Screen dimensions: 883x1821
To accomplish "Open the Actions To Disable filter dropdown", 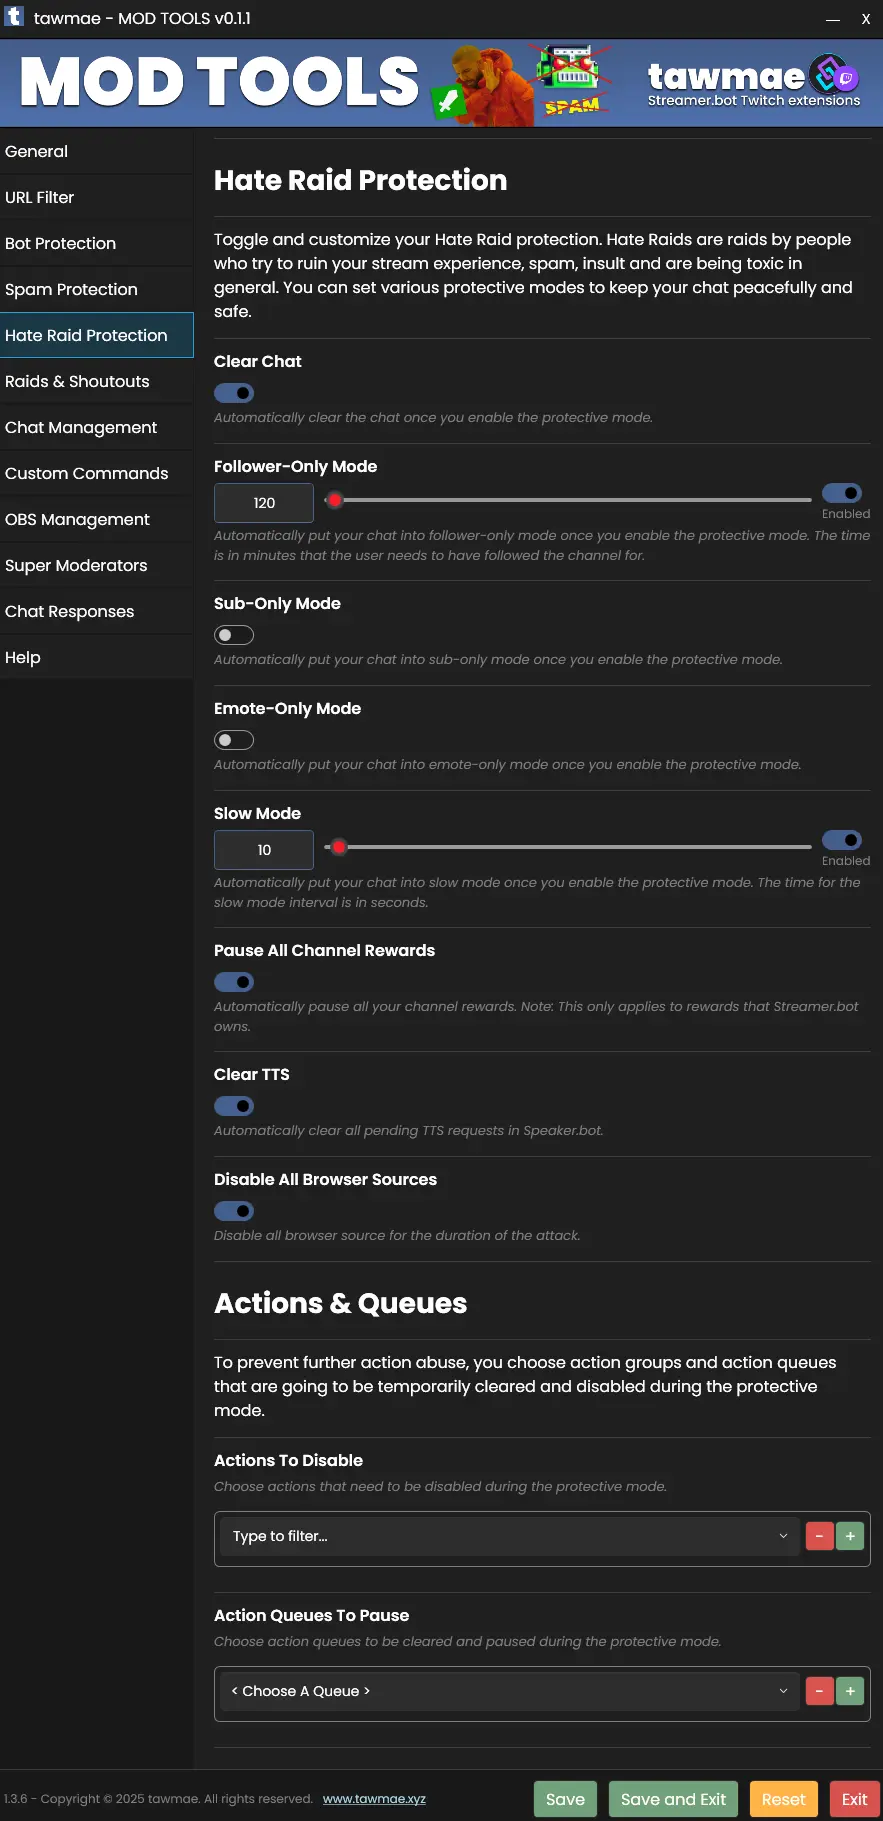I will click(x=510, y=1536).
